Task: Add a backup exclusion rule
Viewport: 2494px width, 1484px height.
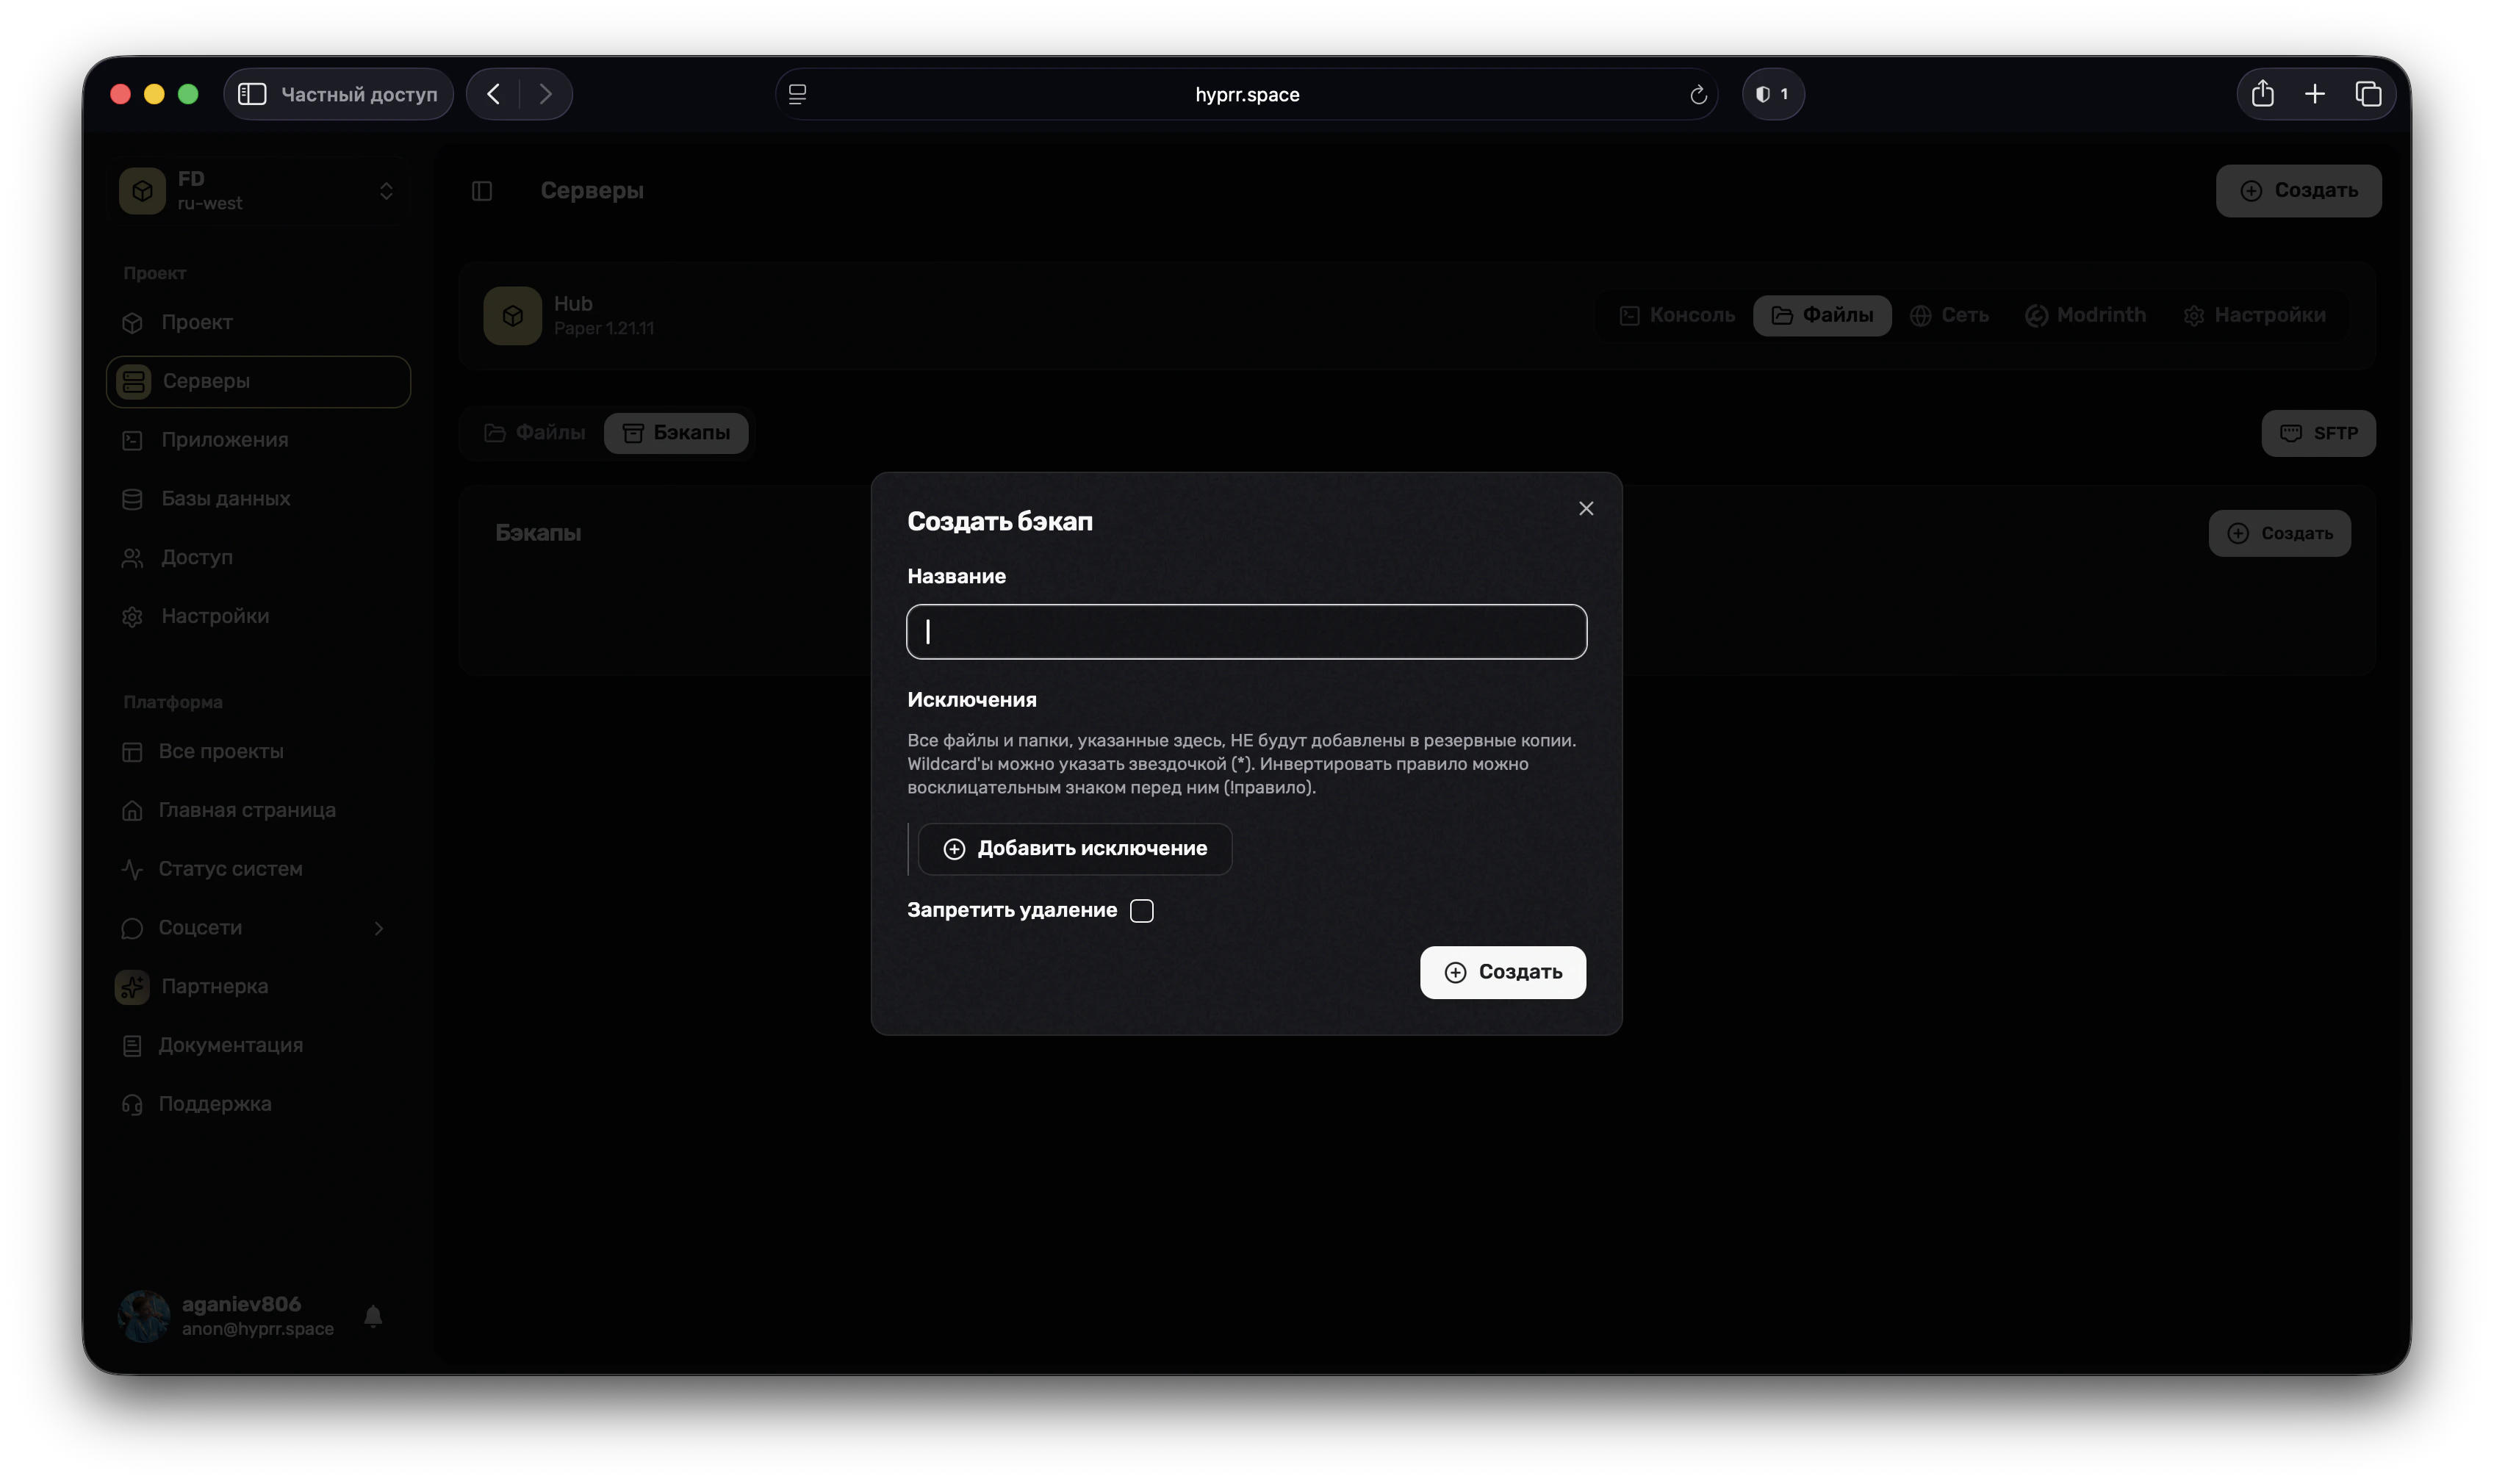Action: pos(1074,848)
